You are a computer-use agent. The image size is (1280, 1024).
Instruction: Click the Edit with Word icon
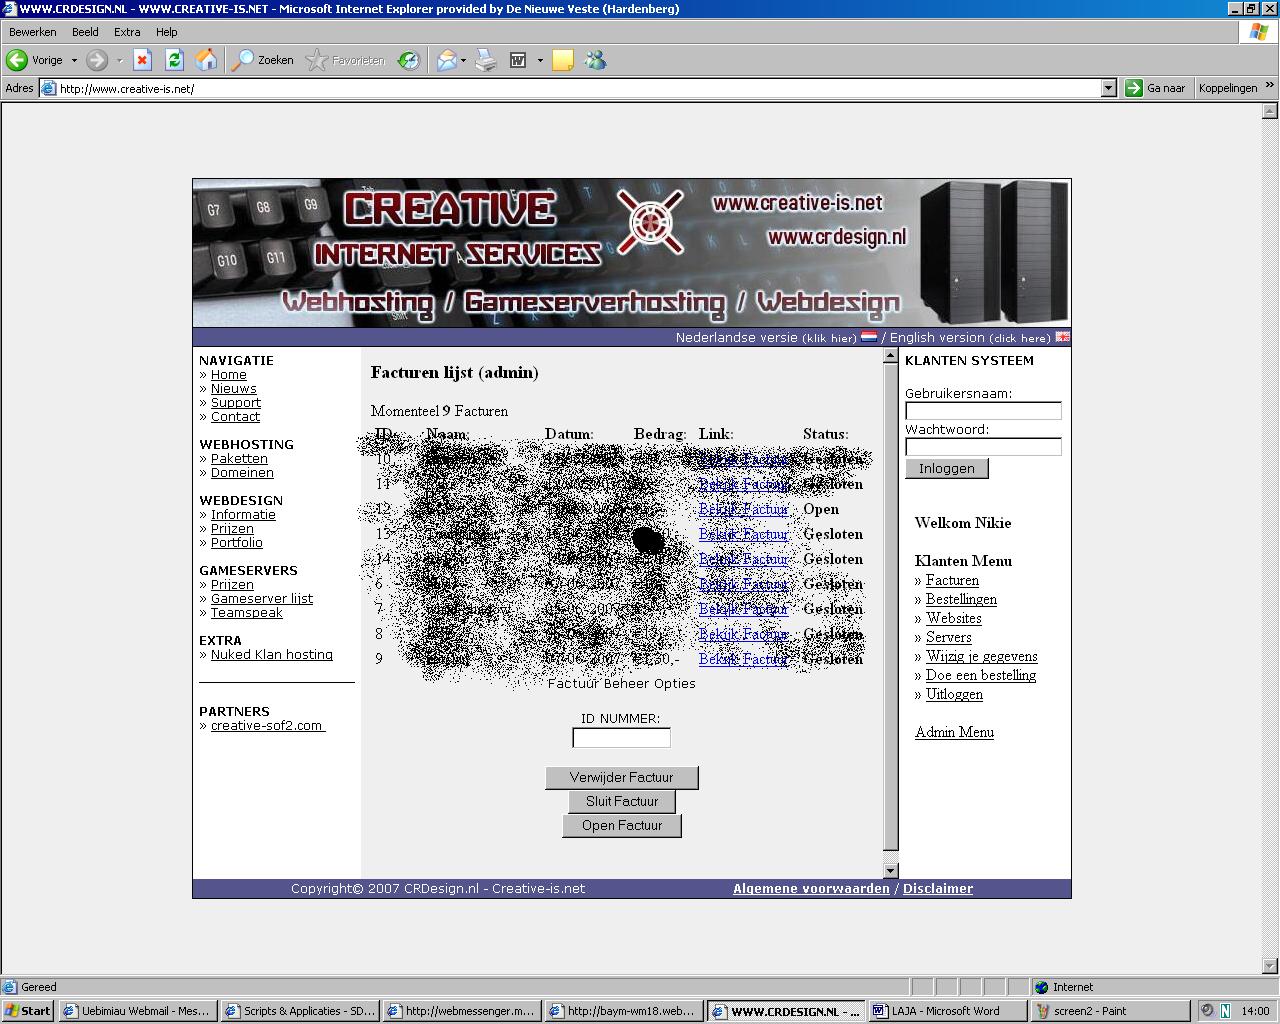pos(518,60)
